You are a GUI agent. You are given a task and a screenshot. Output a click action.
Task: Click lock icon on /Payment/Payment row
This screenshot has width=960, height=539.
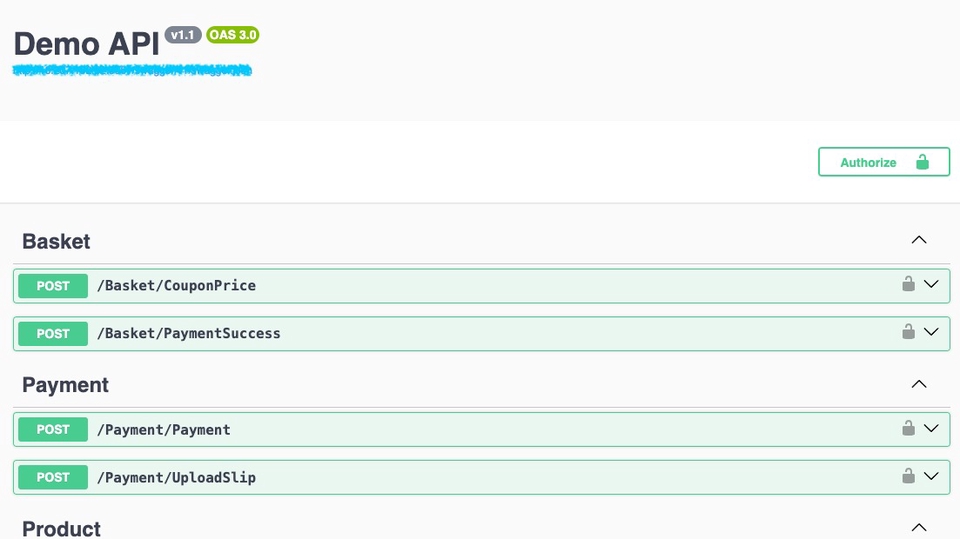click(908, 428)
